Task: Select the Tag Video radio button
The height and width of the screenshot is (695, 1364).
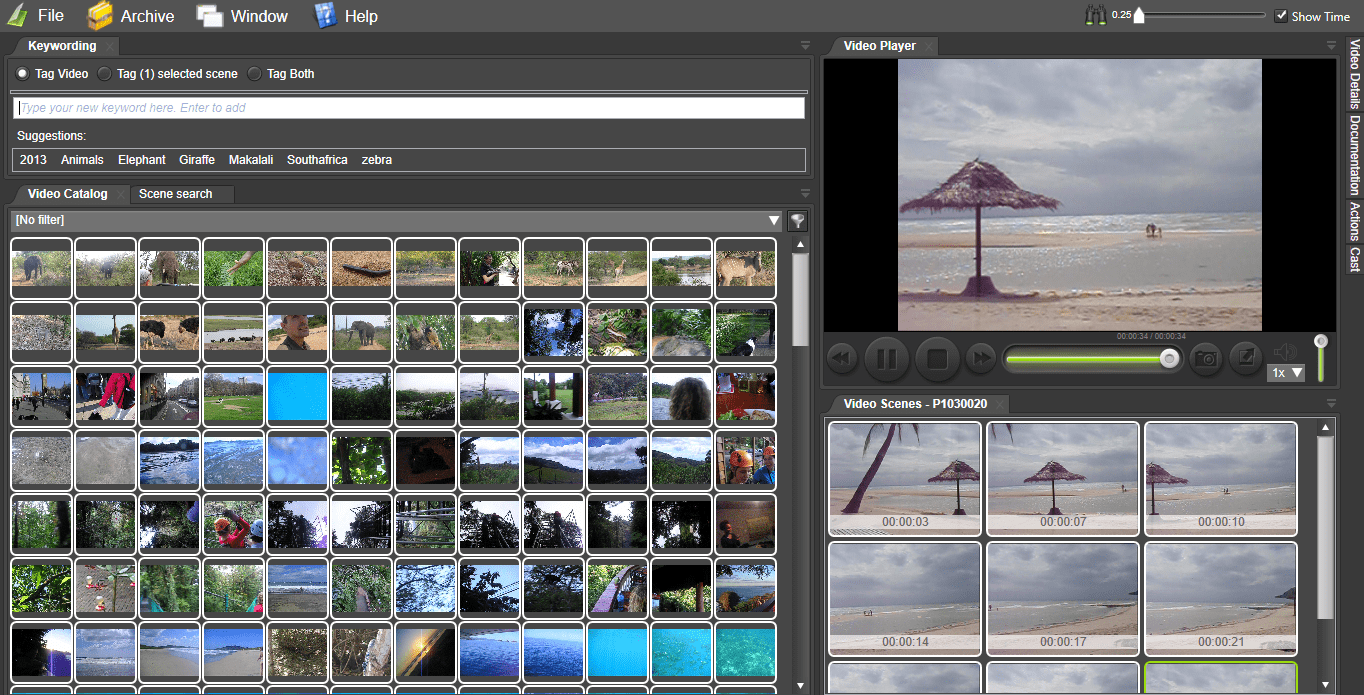Action: [x=23, y=74]
